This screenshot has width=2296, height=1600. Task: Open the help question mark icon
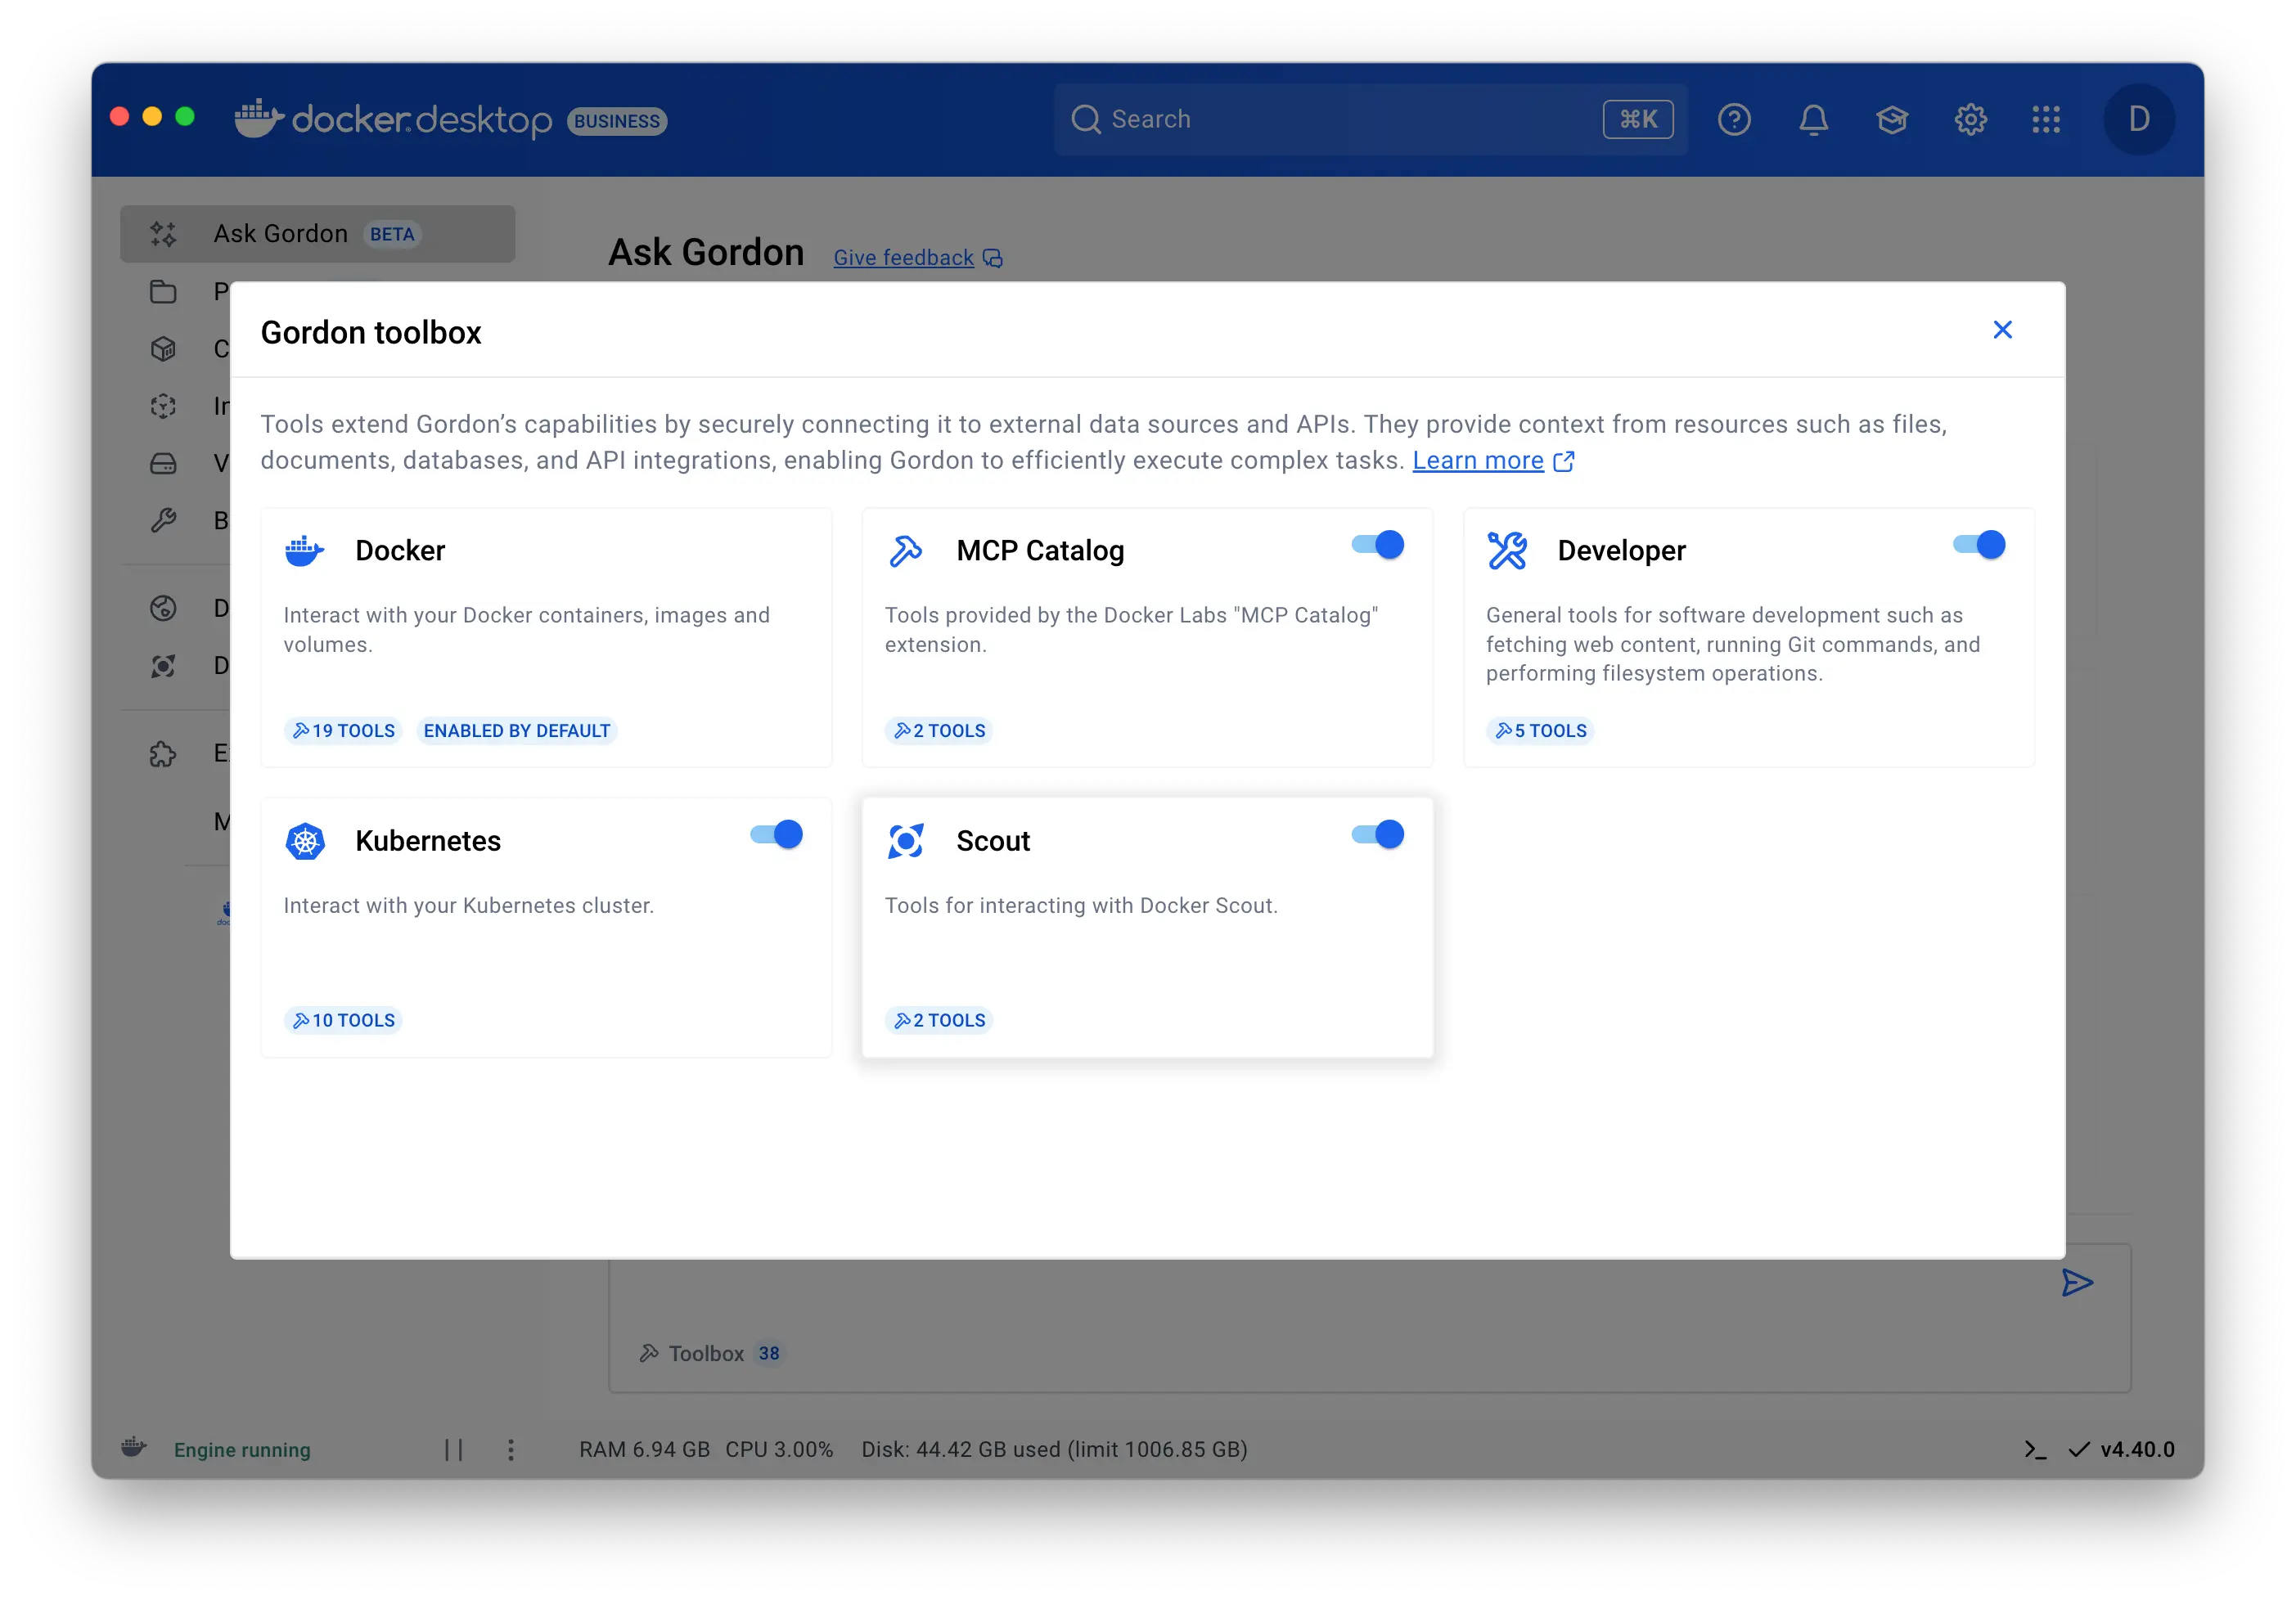(1734, 120)
